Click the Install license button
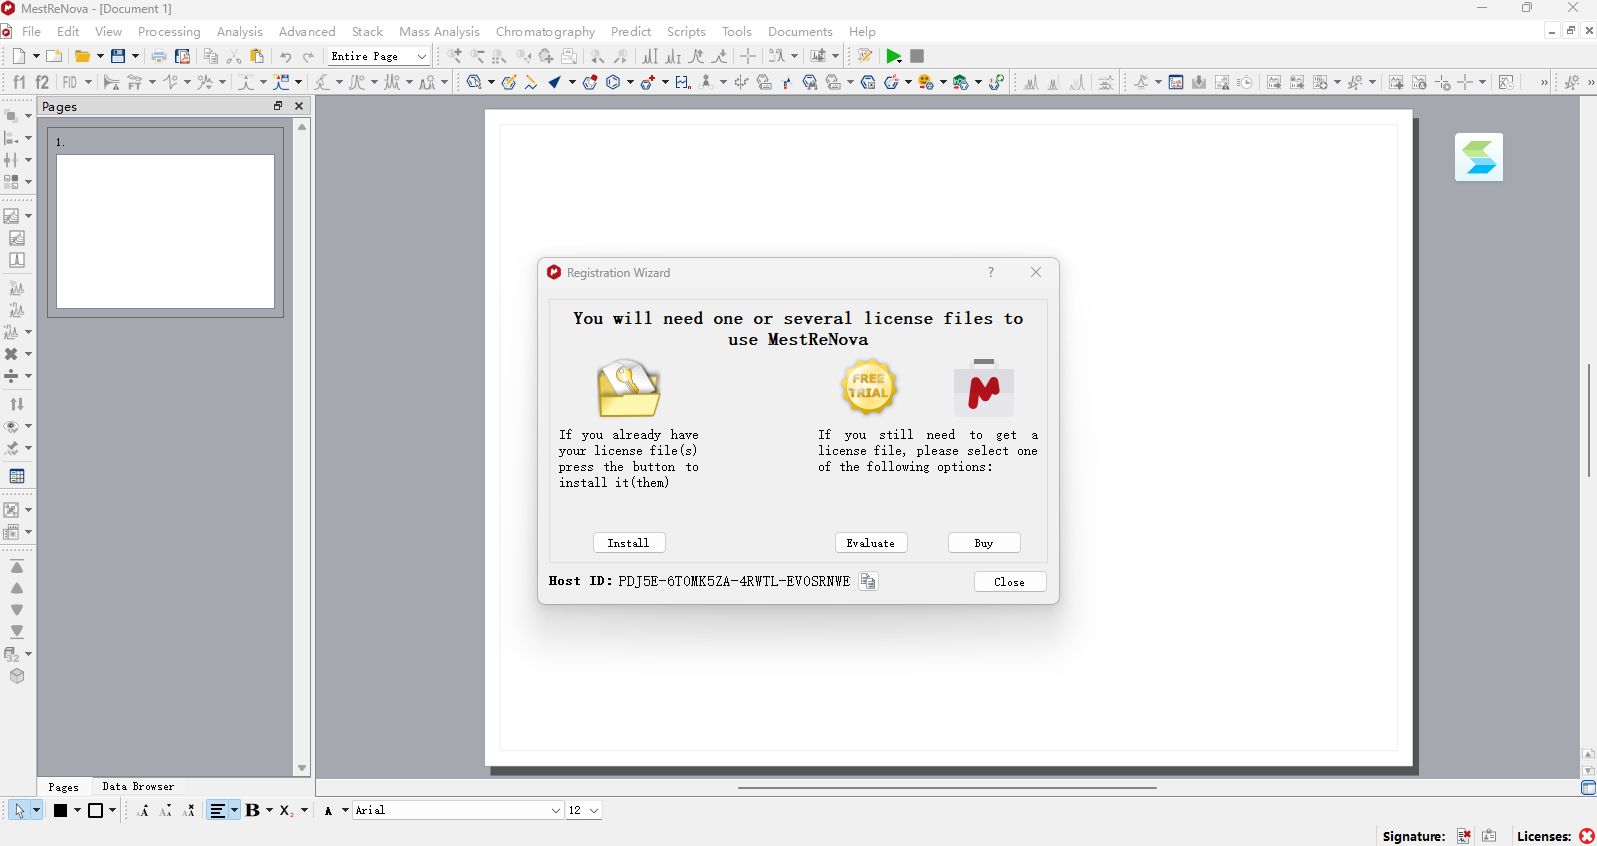1597x846 pixels. click(629, 543)
